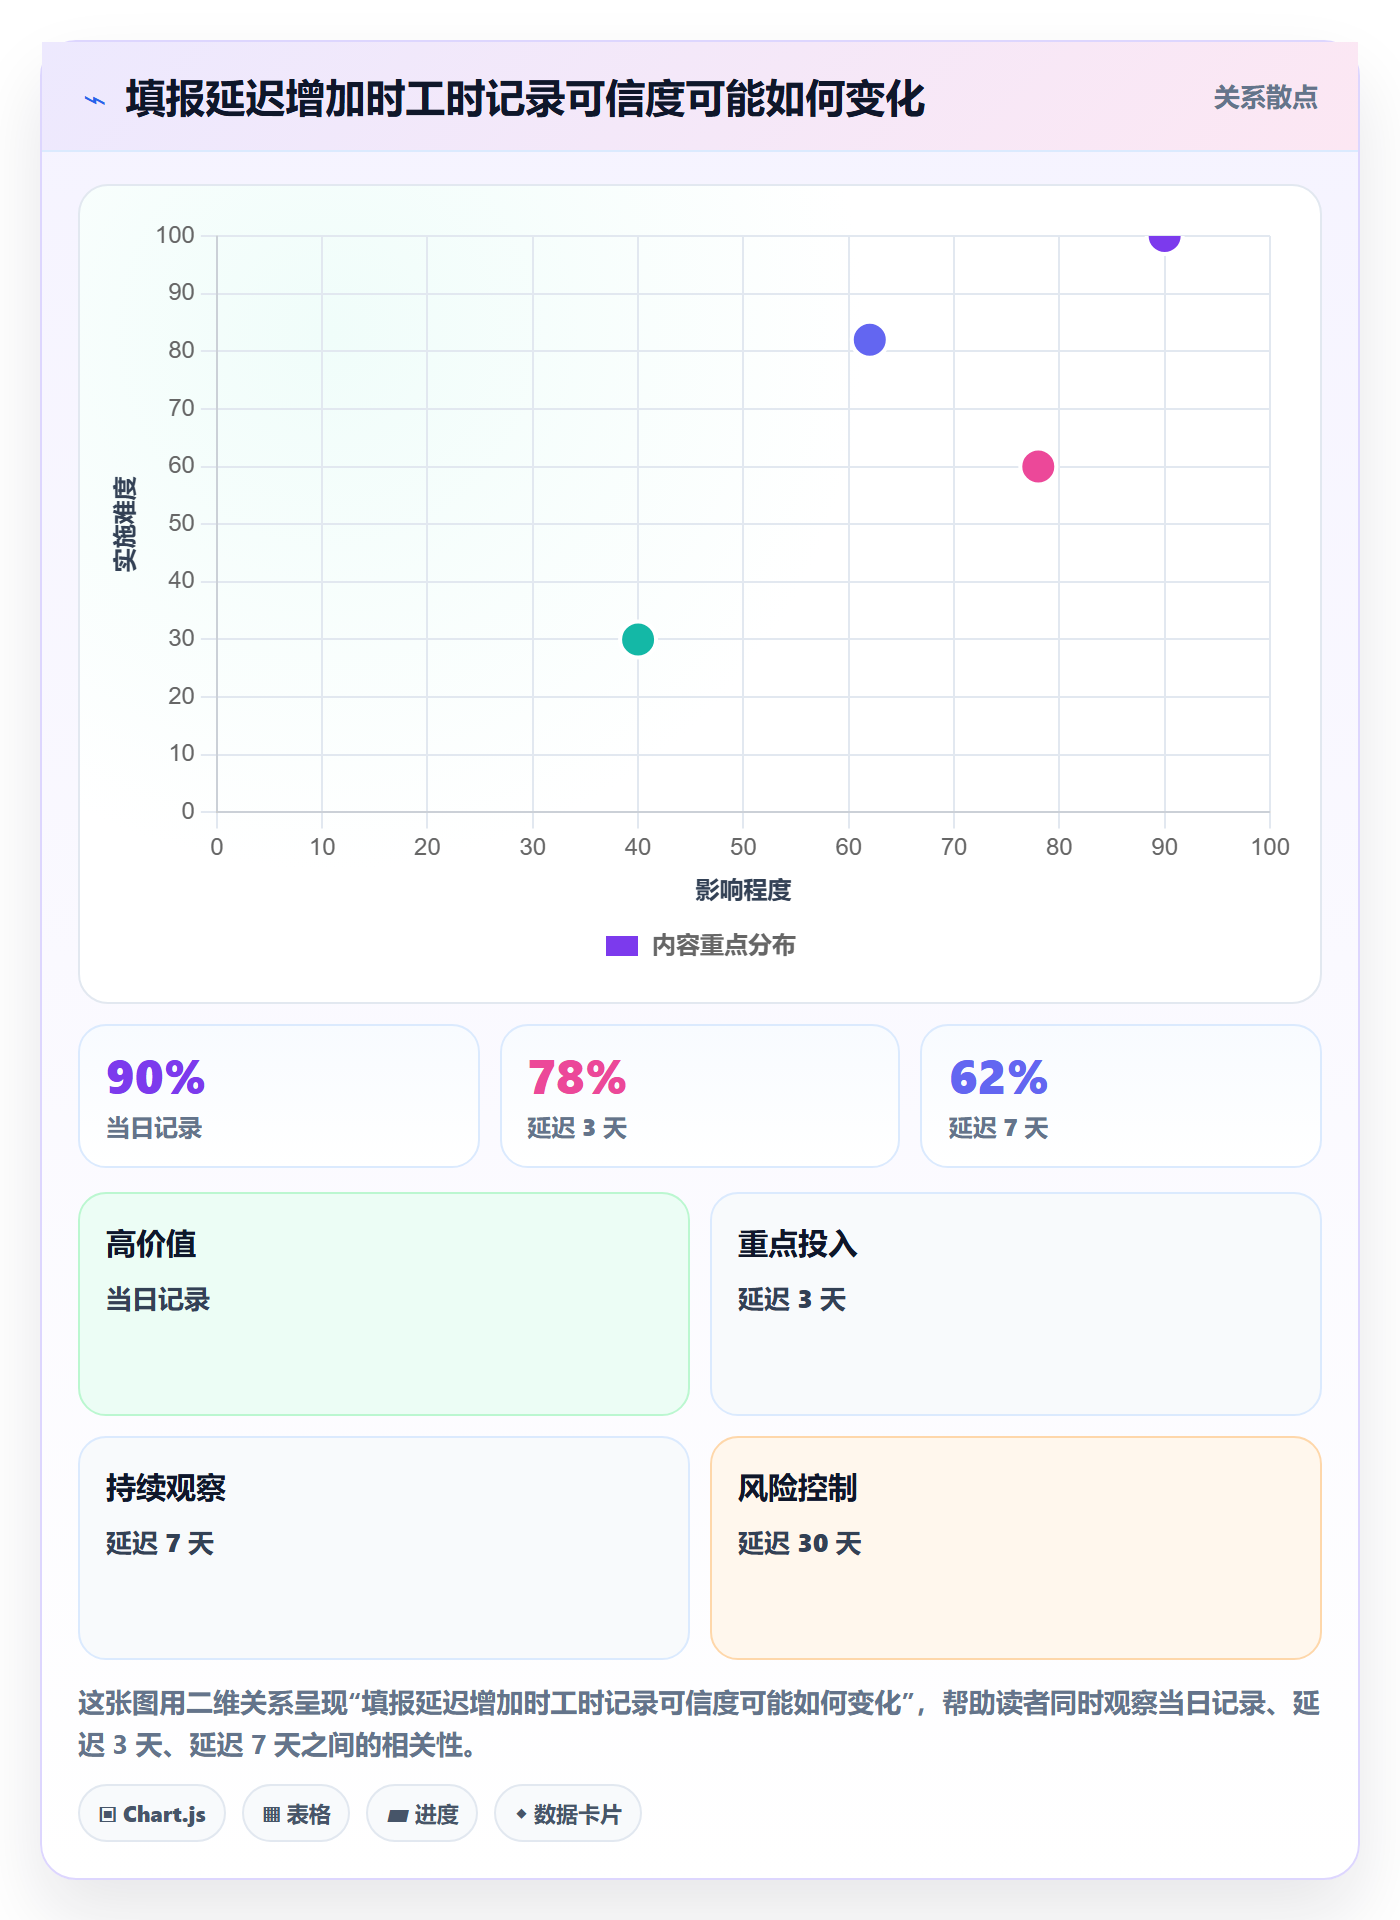Click the square icon in the Chart.js chip
Image resolution: width=1400 pixels, height=1920 pixels.
[108, 1815]
